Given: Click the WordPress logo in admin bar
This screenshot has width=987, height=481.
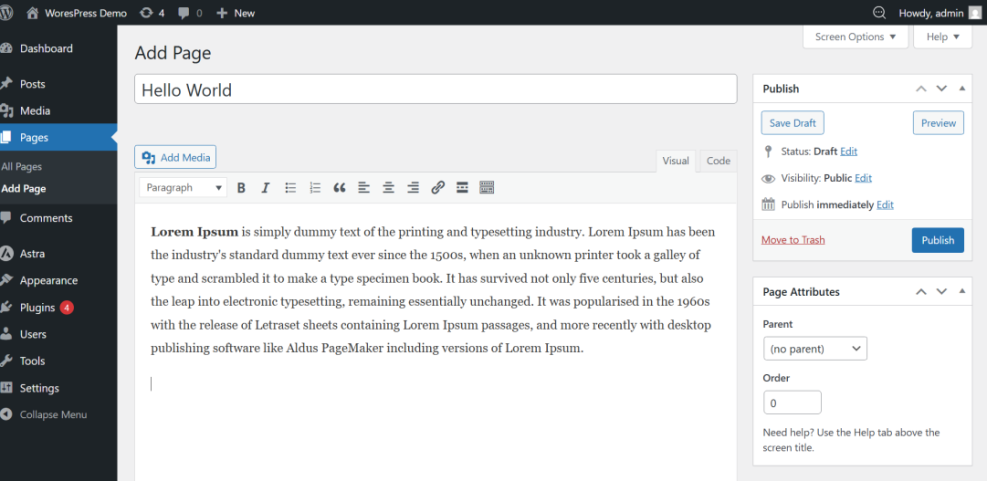Looking at the screenshot, I should [6, 13].
